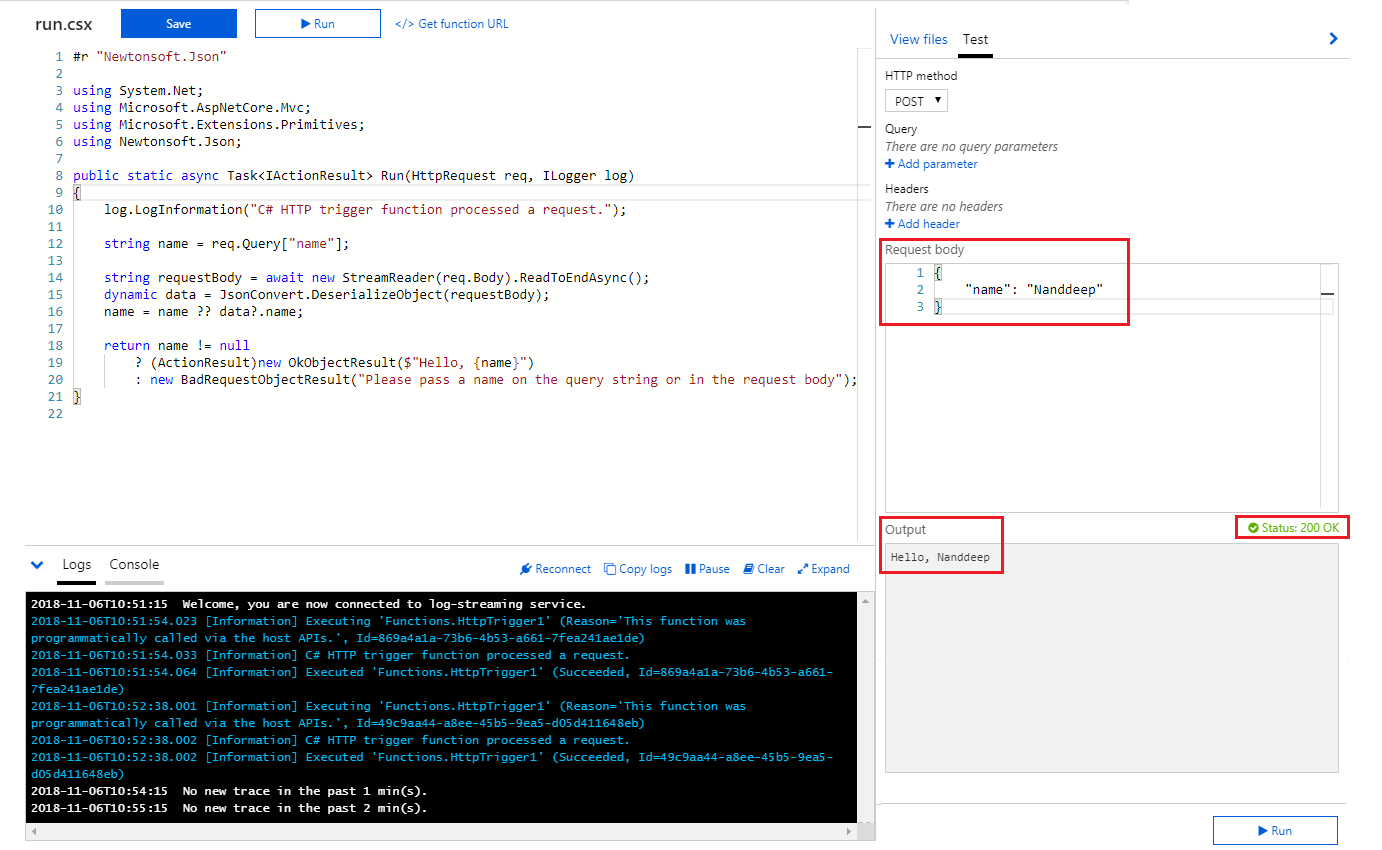Switch to the View files tab
Screen dimensions: 1382x850
918,40
